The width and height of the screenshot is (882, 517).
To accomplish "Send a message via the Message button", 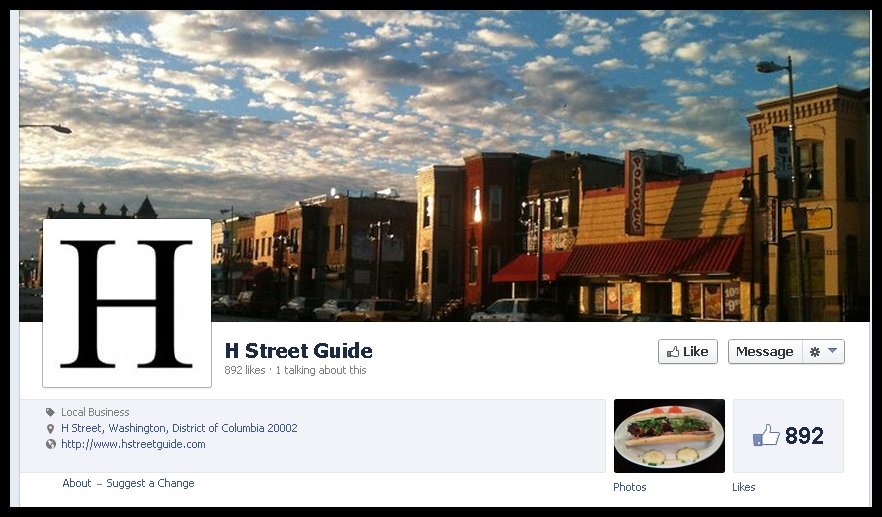I will 765,352.
